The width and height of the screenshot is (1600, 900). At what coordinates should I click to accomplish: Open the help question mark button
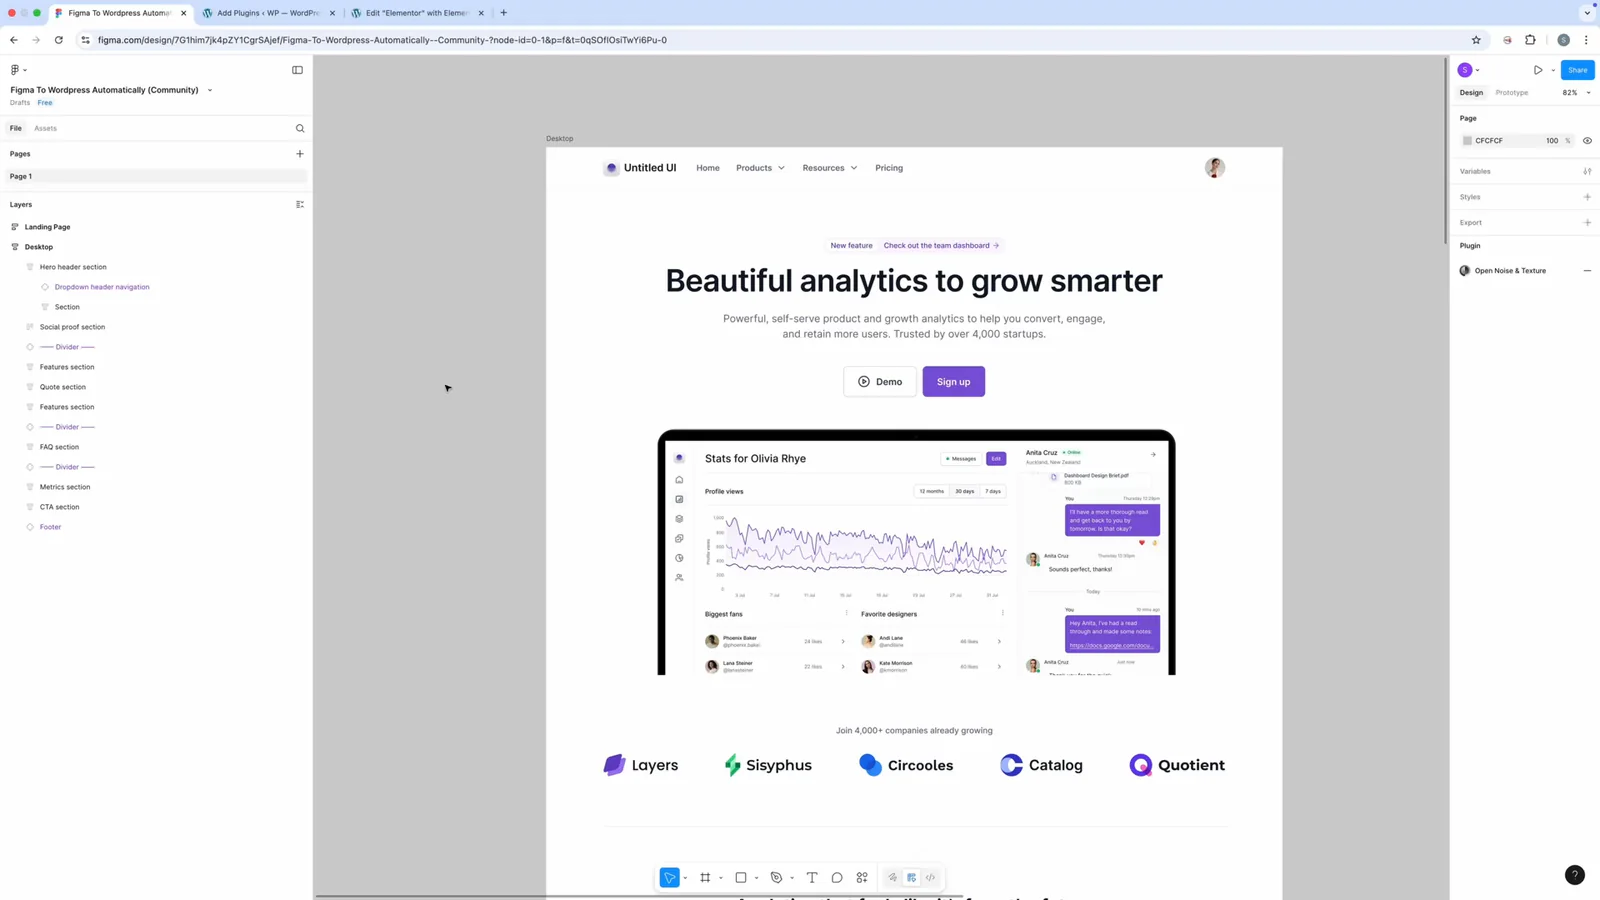click(x=1575, y=875)
